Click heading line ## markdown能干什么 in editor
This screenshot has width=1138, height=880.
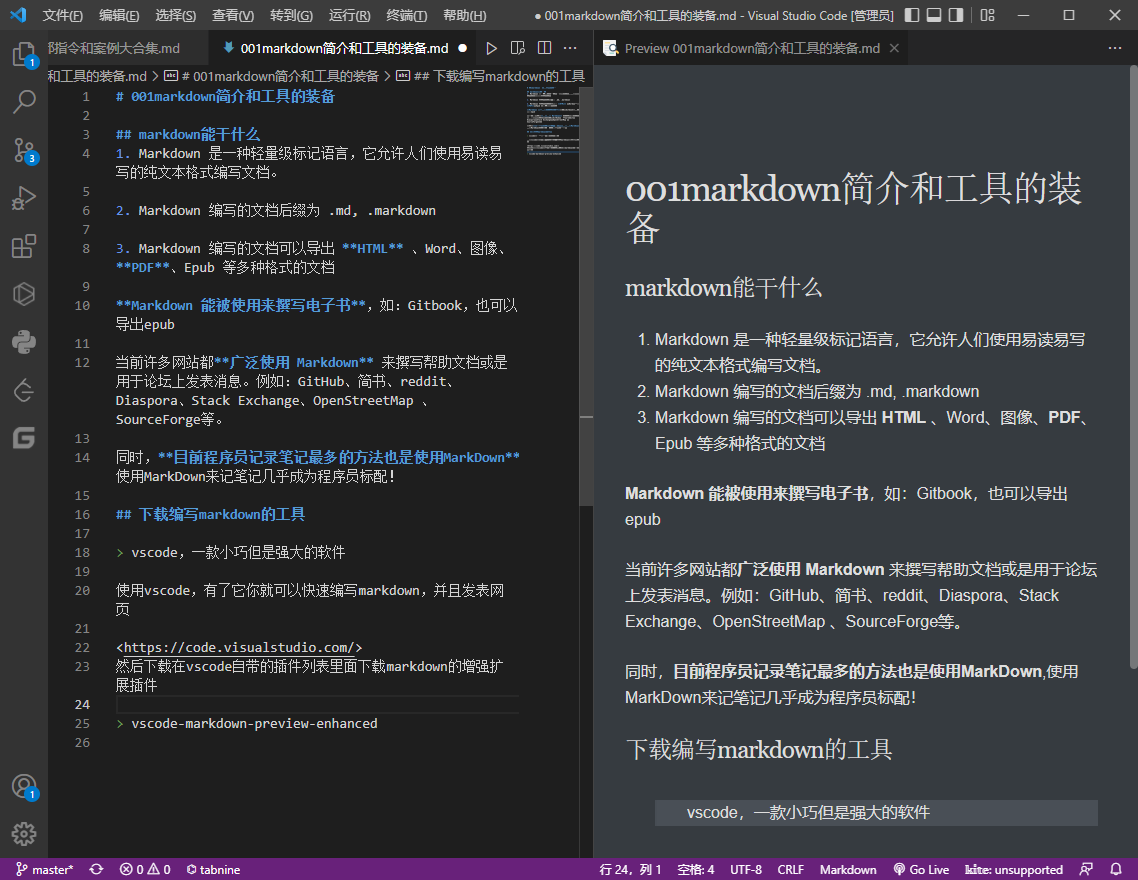(x=188, y=134)
